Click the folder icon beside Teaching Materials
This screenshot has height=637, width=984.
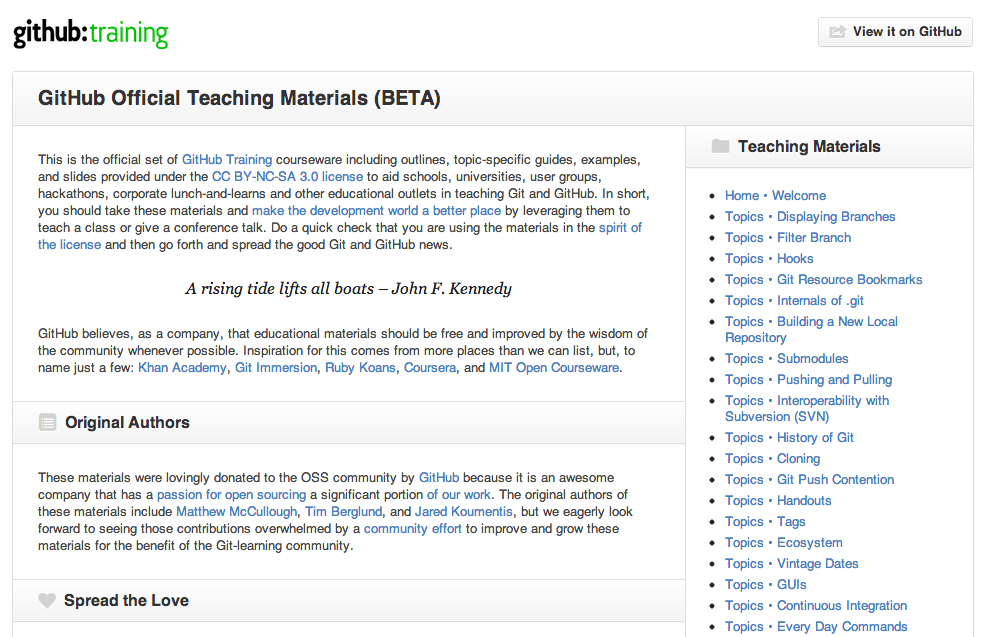720,146
